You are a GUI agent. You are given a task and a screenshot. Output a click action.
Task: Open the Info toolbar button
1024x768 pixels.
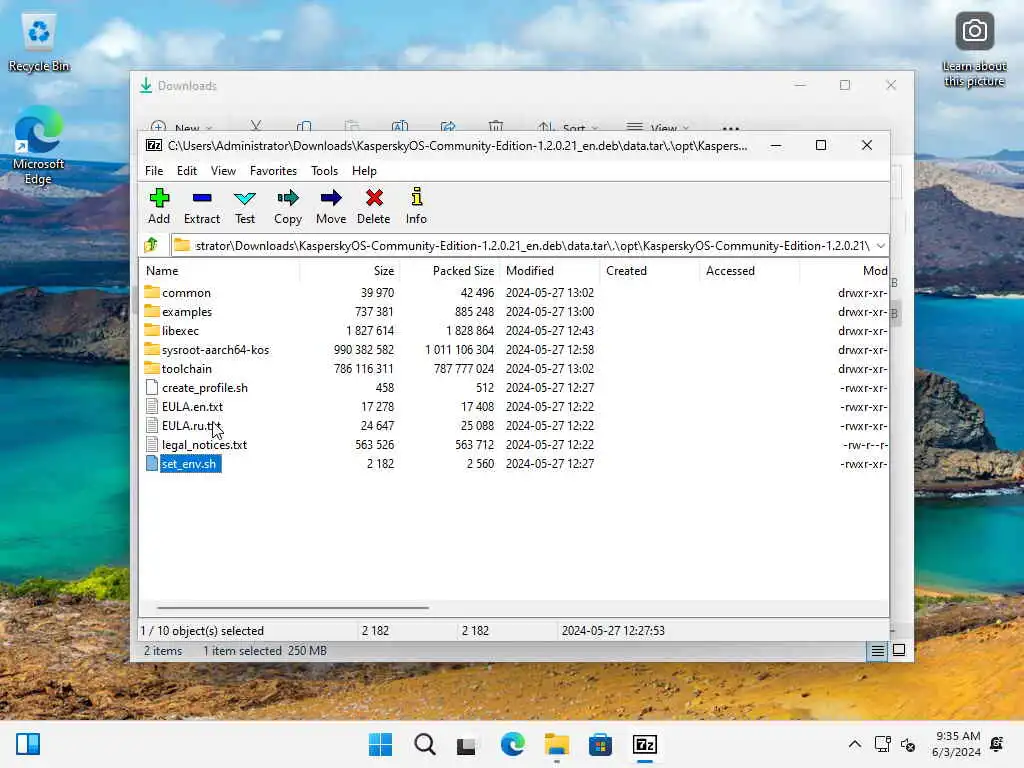coord(416,206)
